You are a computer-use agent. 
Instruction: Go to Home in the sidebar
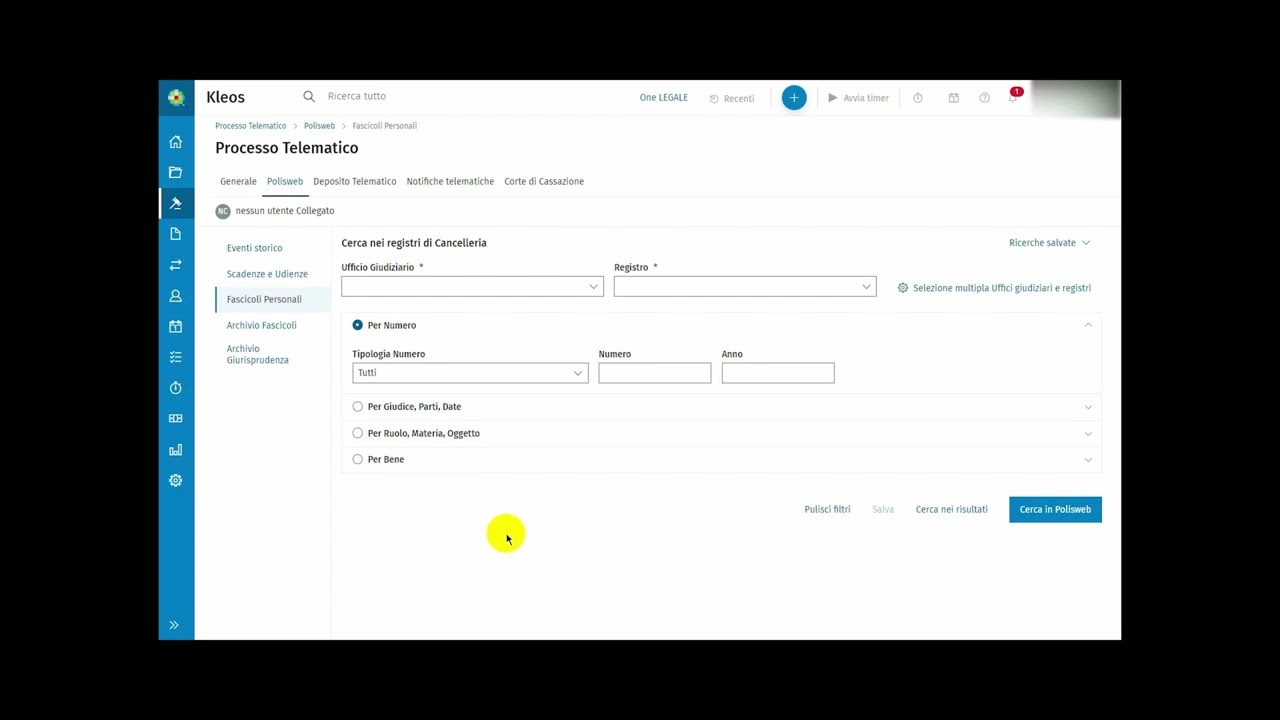[x=176, y=142]
